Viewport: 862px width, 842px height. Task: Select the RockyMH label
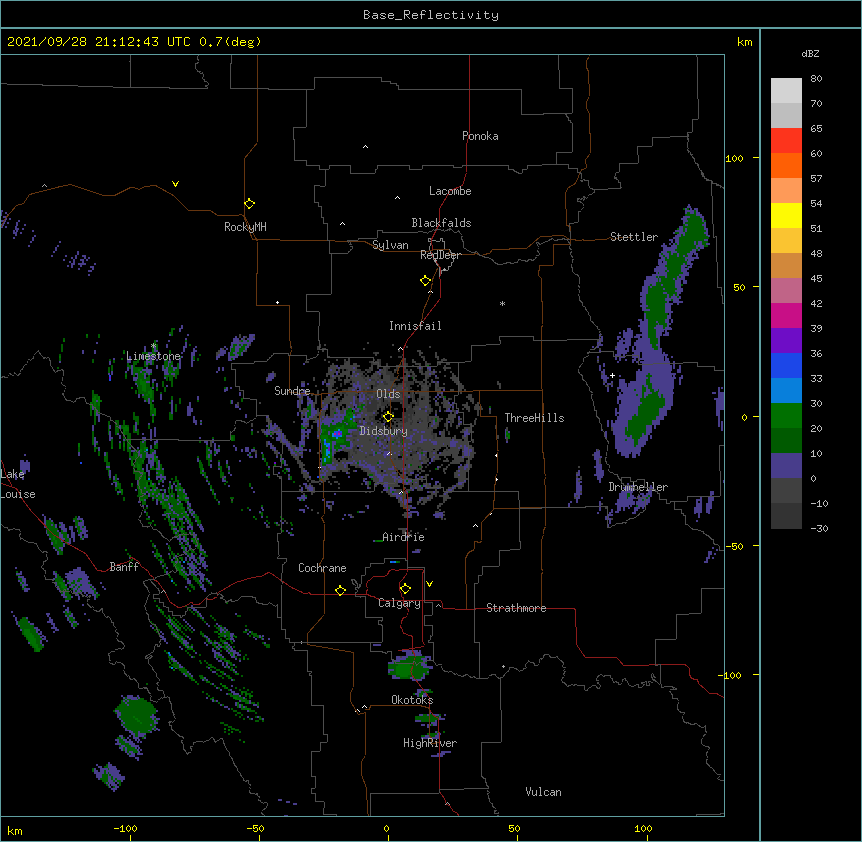(x=245, y=227)
